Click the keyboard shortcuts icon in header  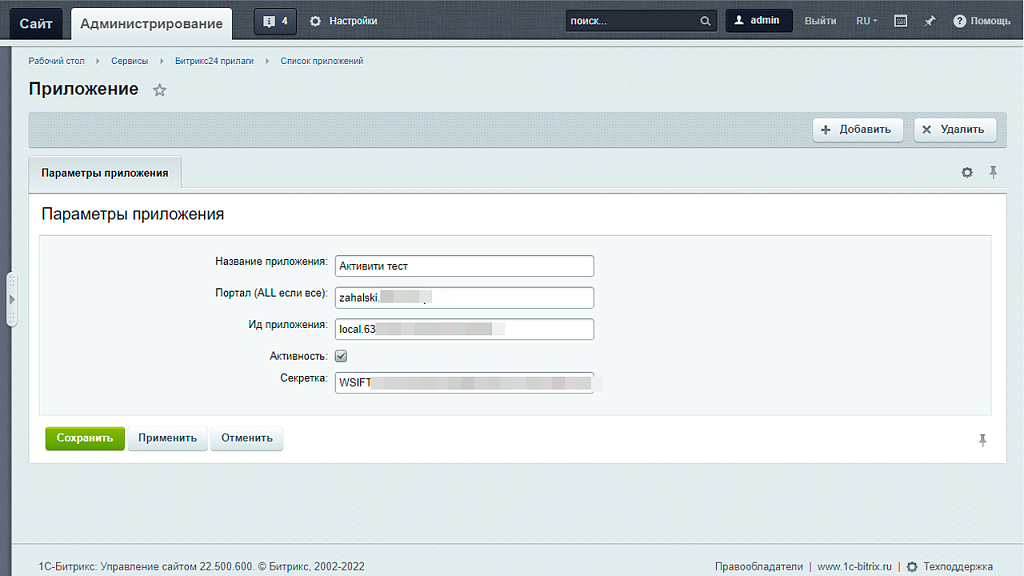(900, 21)
